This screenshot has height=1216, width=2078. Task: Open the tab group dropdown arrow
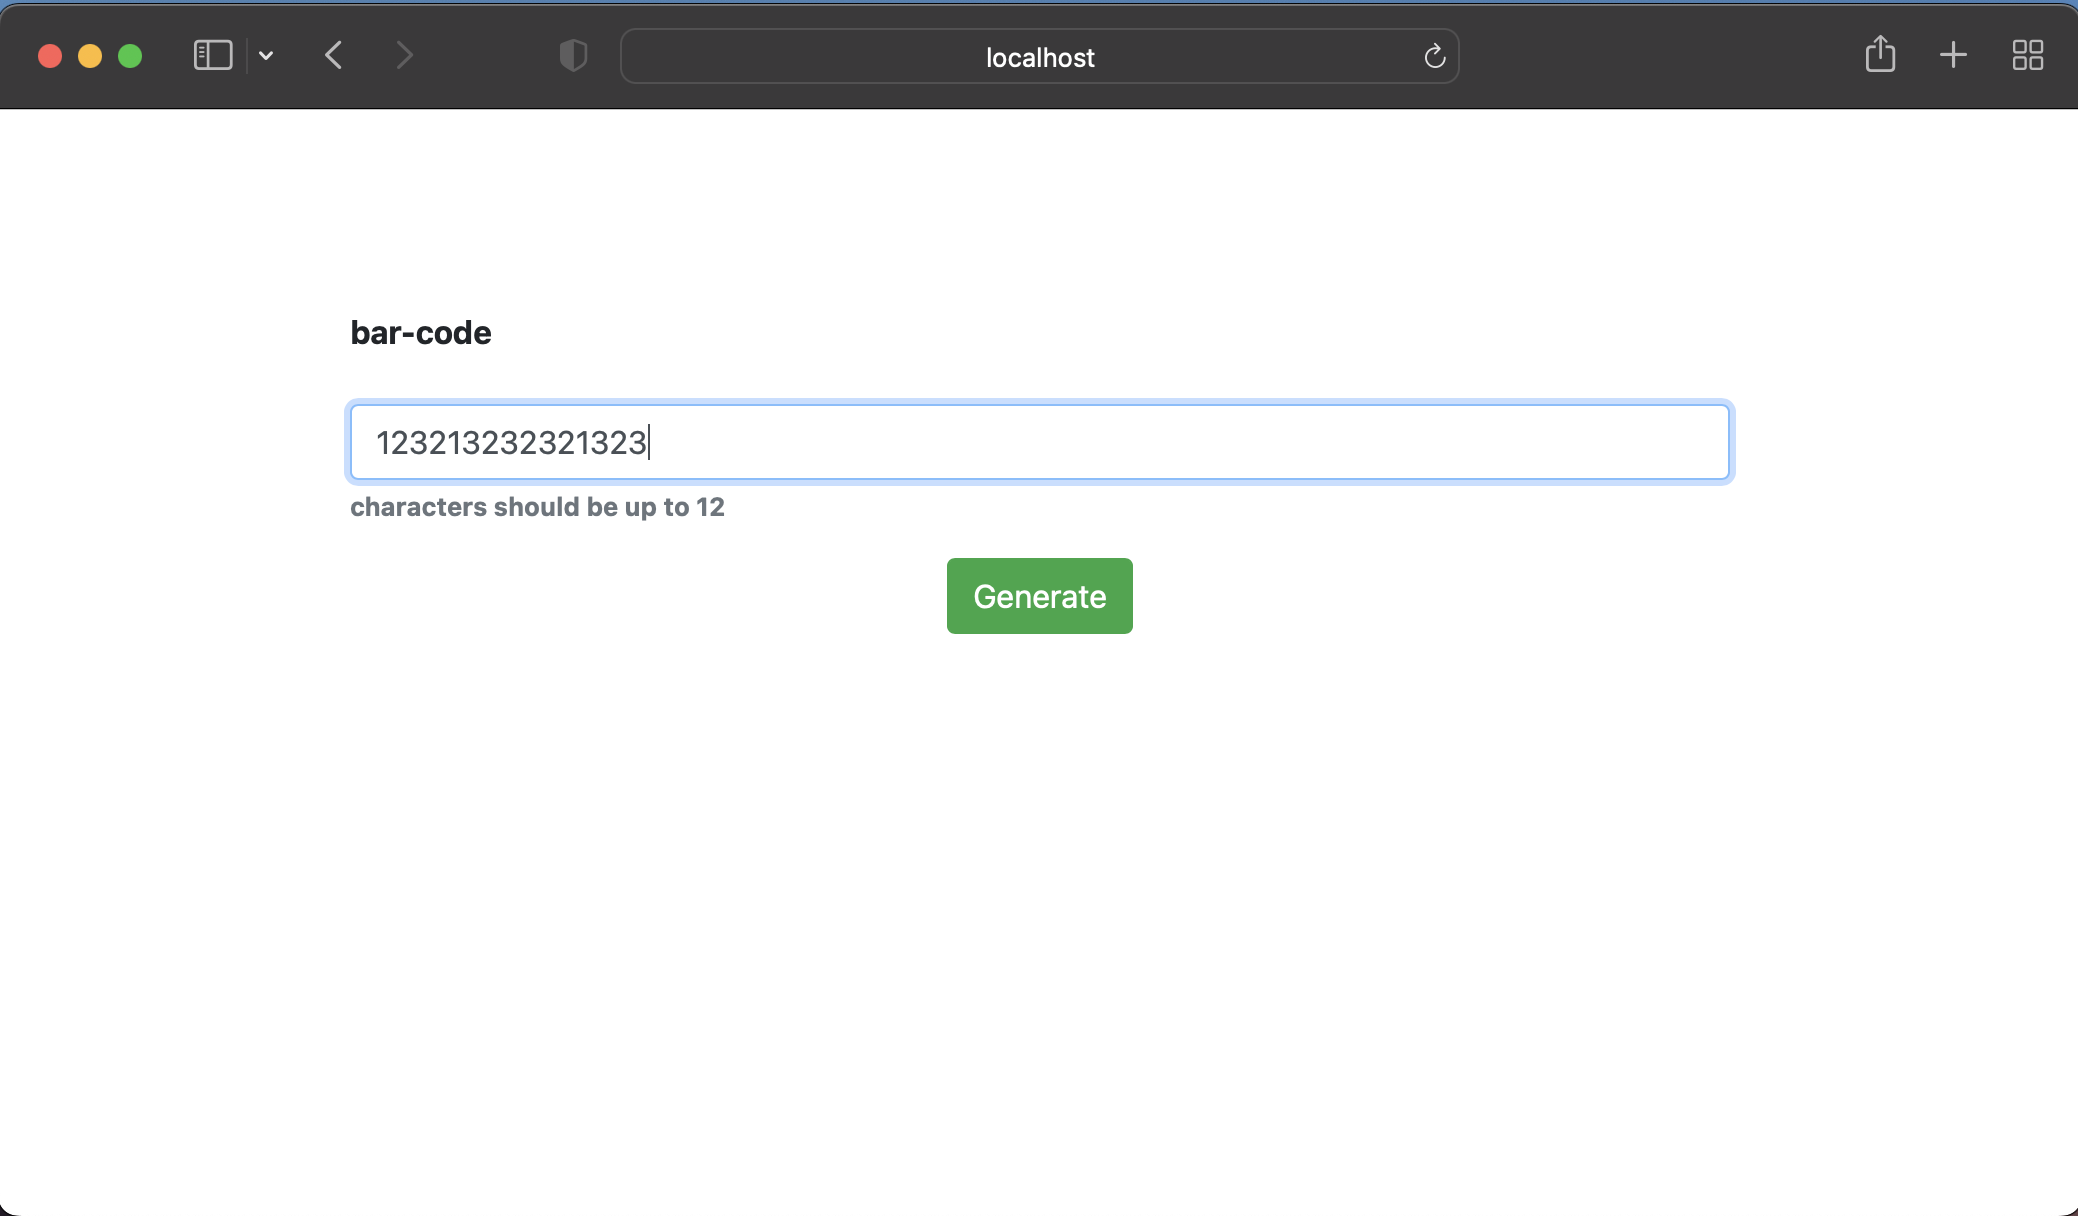265,55
